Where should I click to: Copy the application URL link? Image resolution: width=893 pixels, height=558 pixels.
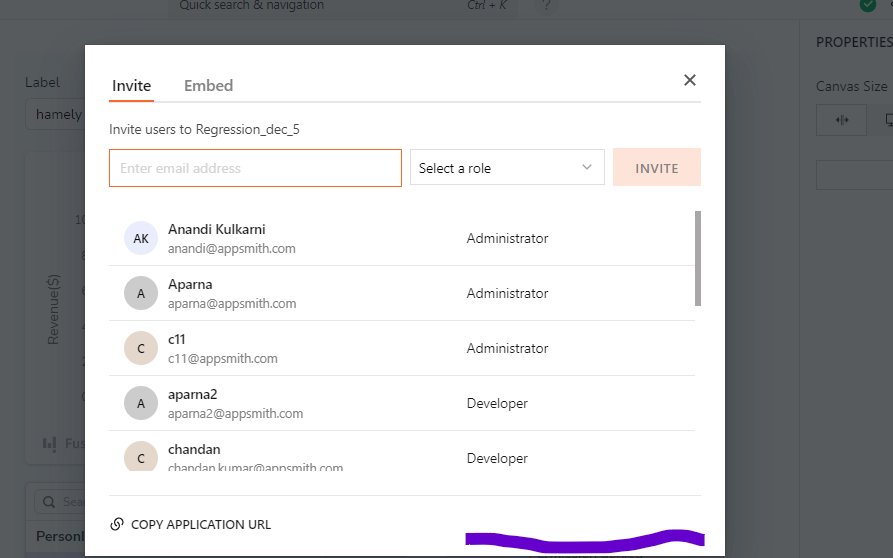point(200,525)
